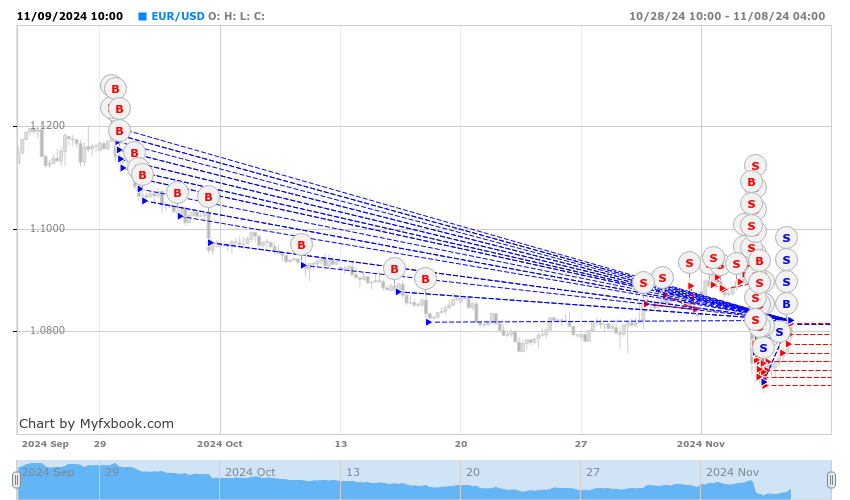
Task: Click the 1.0800 price axis label
Action: [47, 330]
